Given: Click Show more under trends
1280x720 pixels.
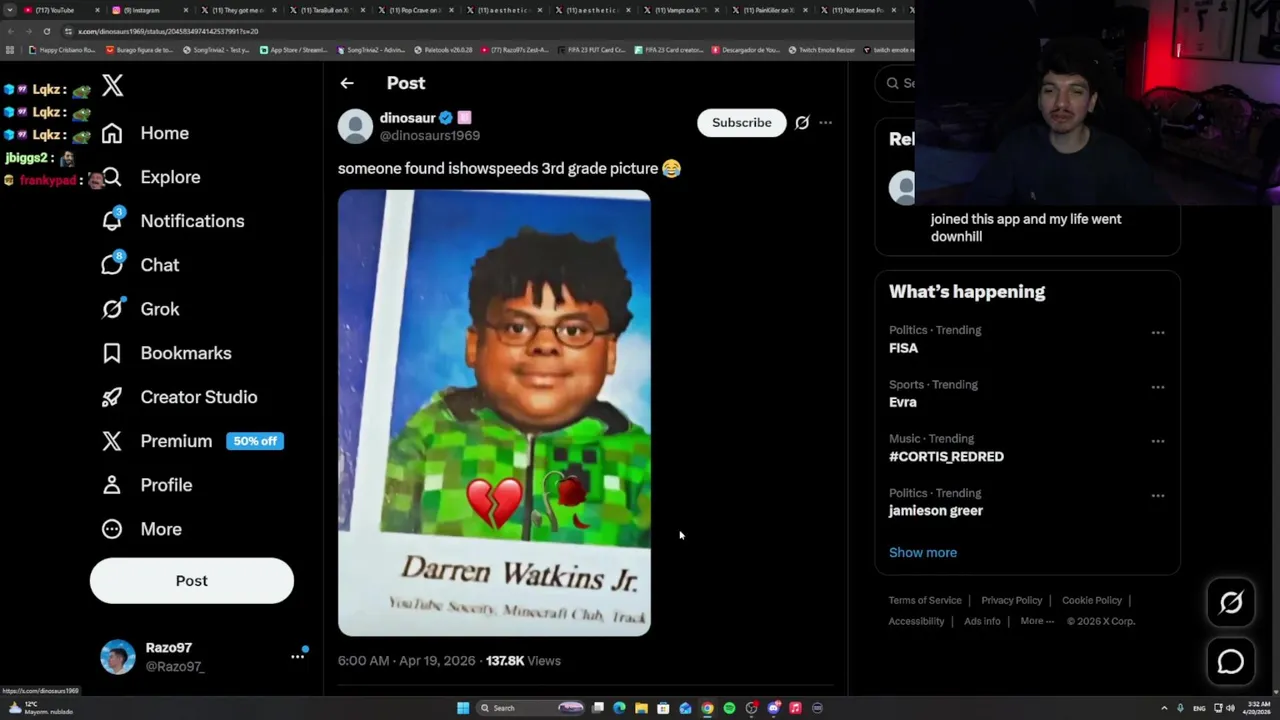Looking at the screenshot, I should pos(923,552).
